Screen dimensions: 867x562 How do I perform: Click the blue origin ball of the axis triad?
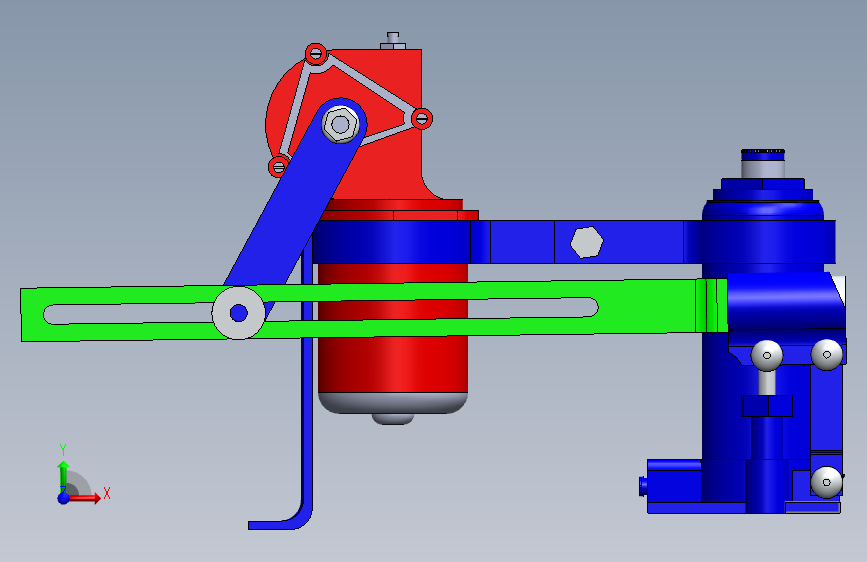(x=64, y=498)
